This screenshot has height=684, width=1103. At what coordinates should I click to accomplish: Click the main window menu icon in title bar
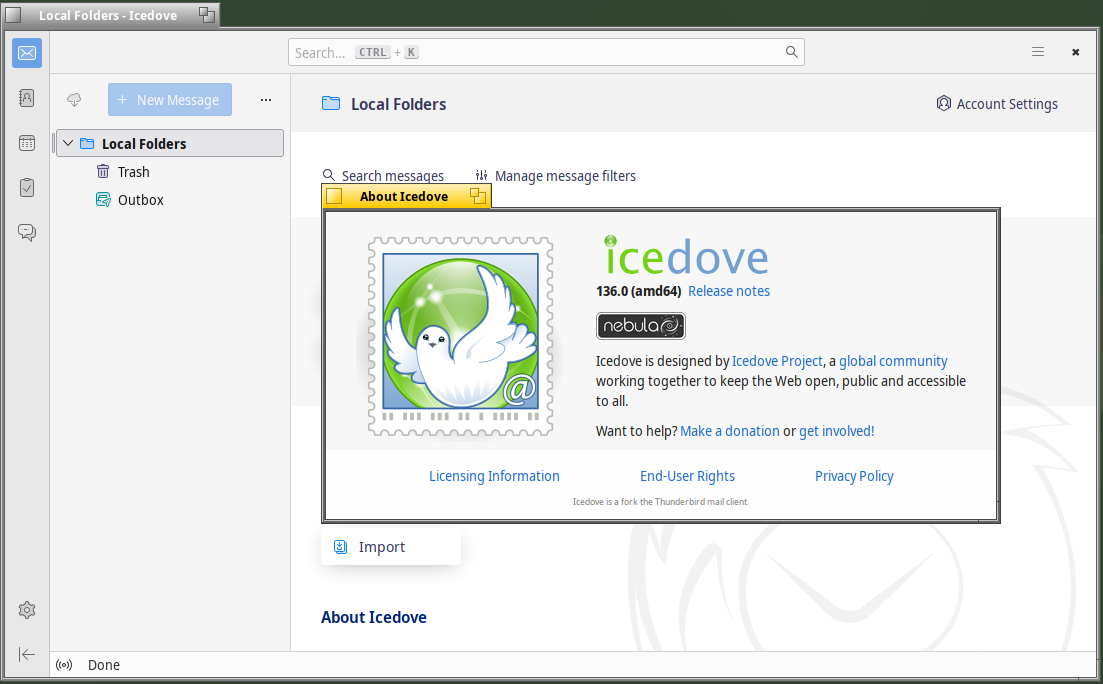pos(13,15)
